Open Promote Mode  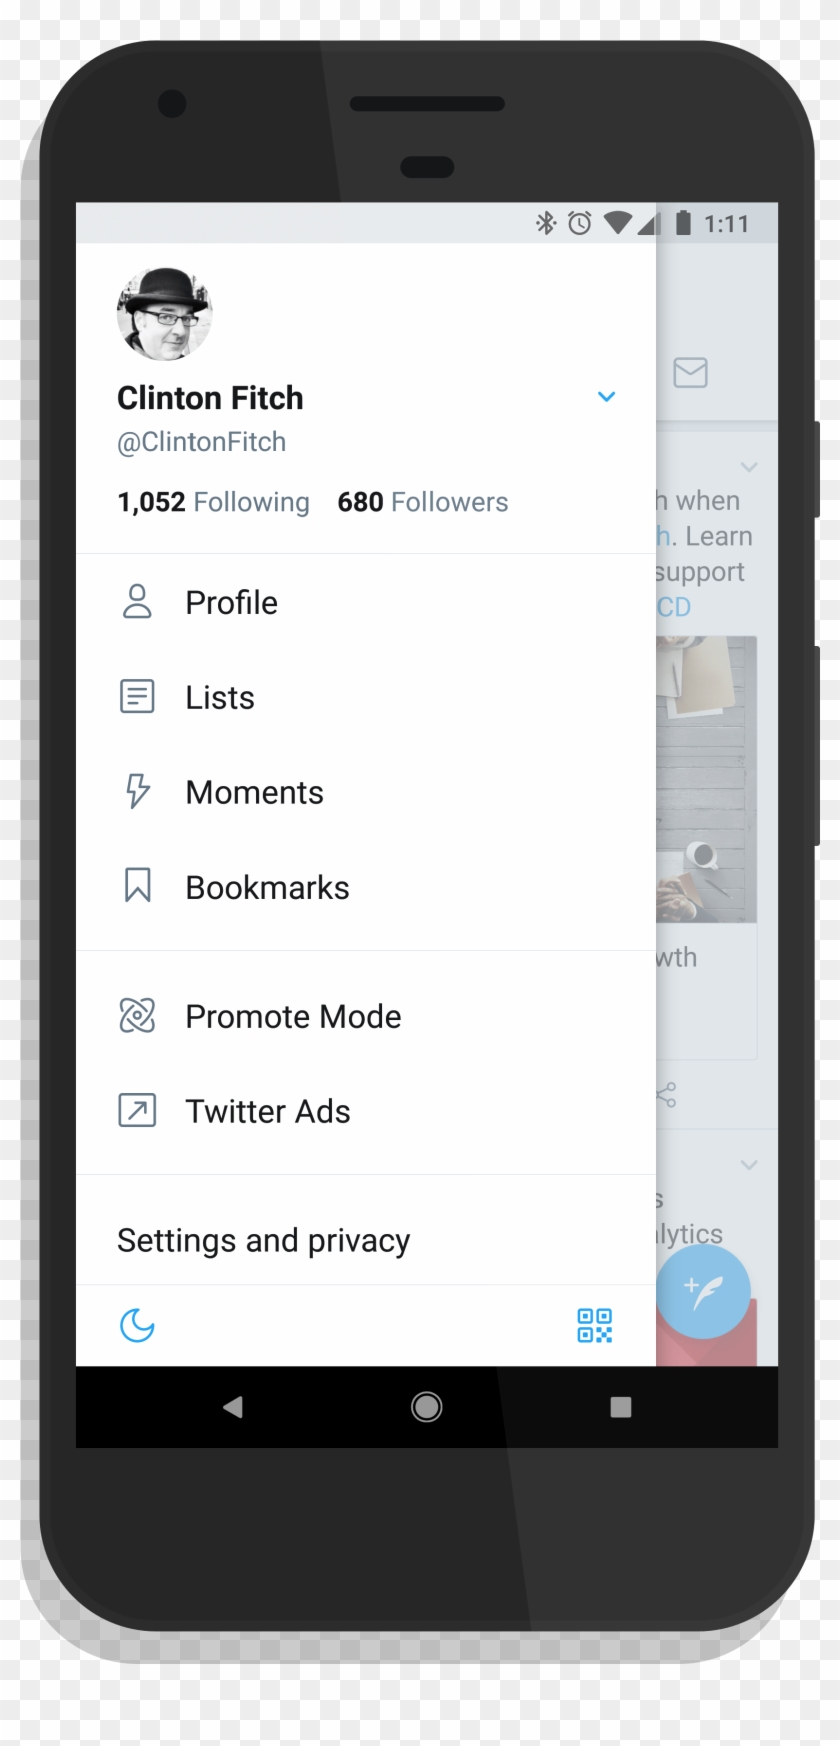[x=292, y=1016]
